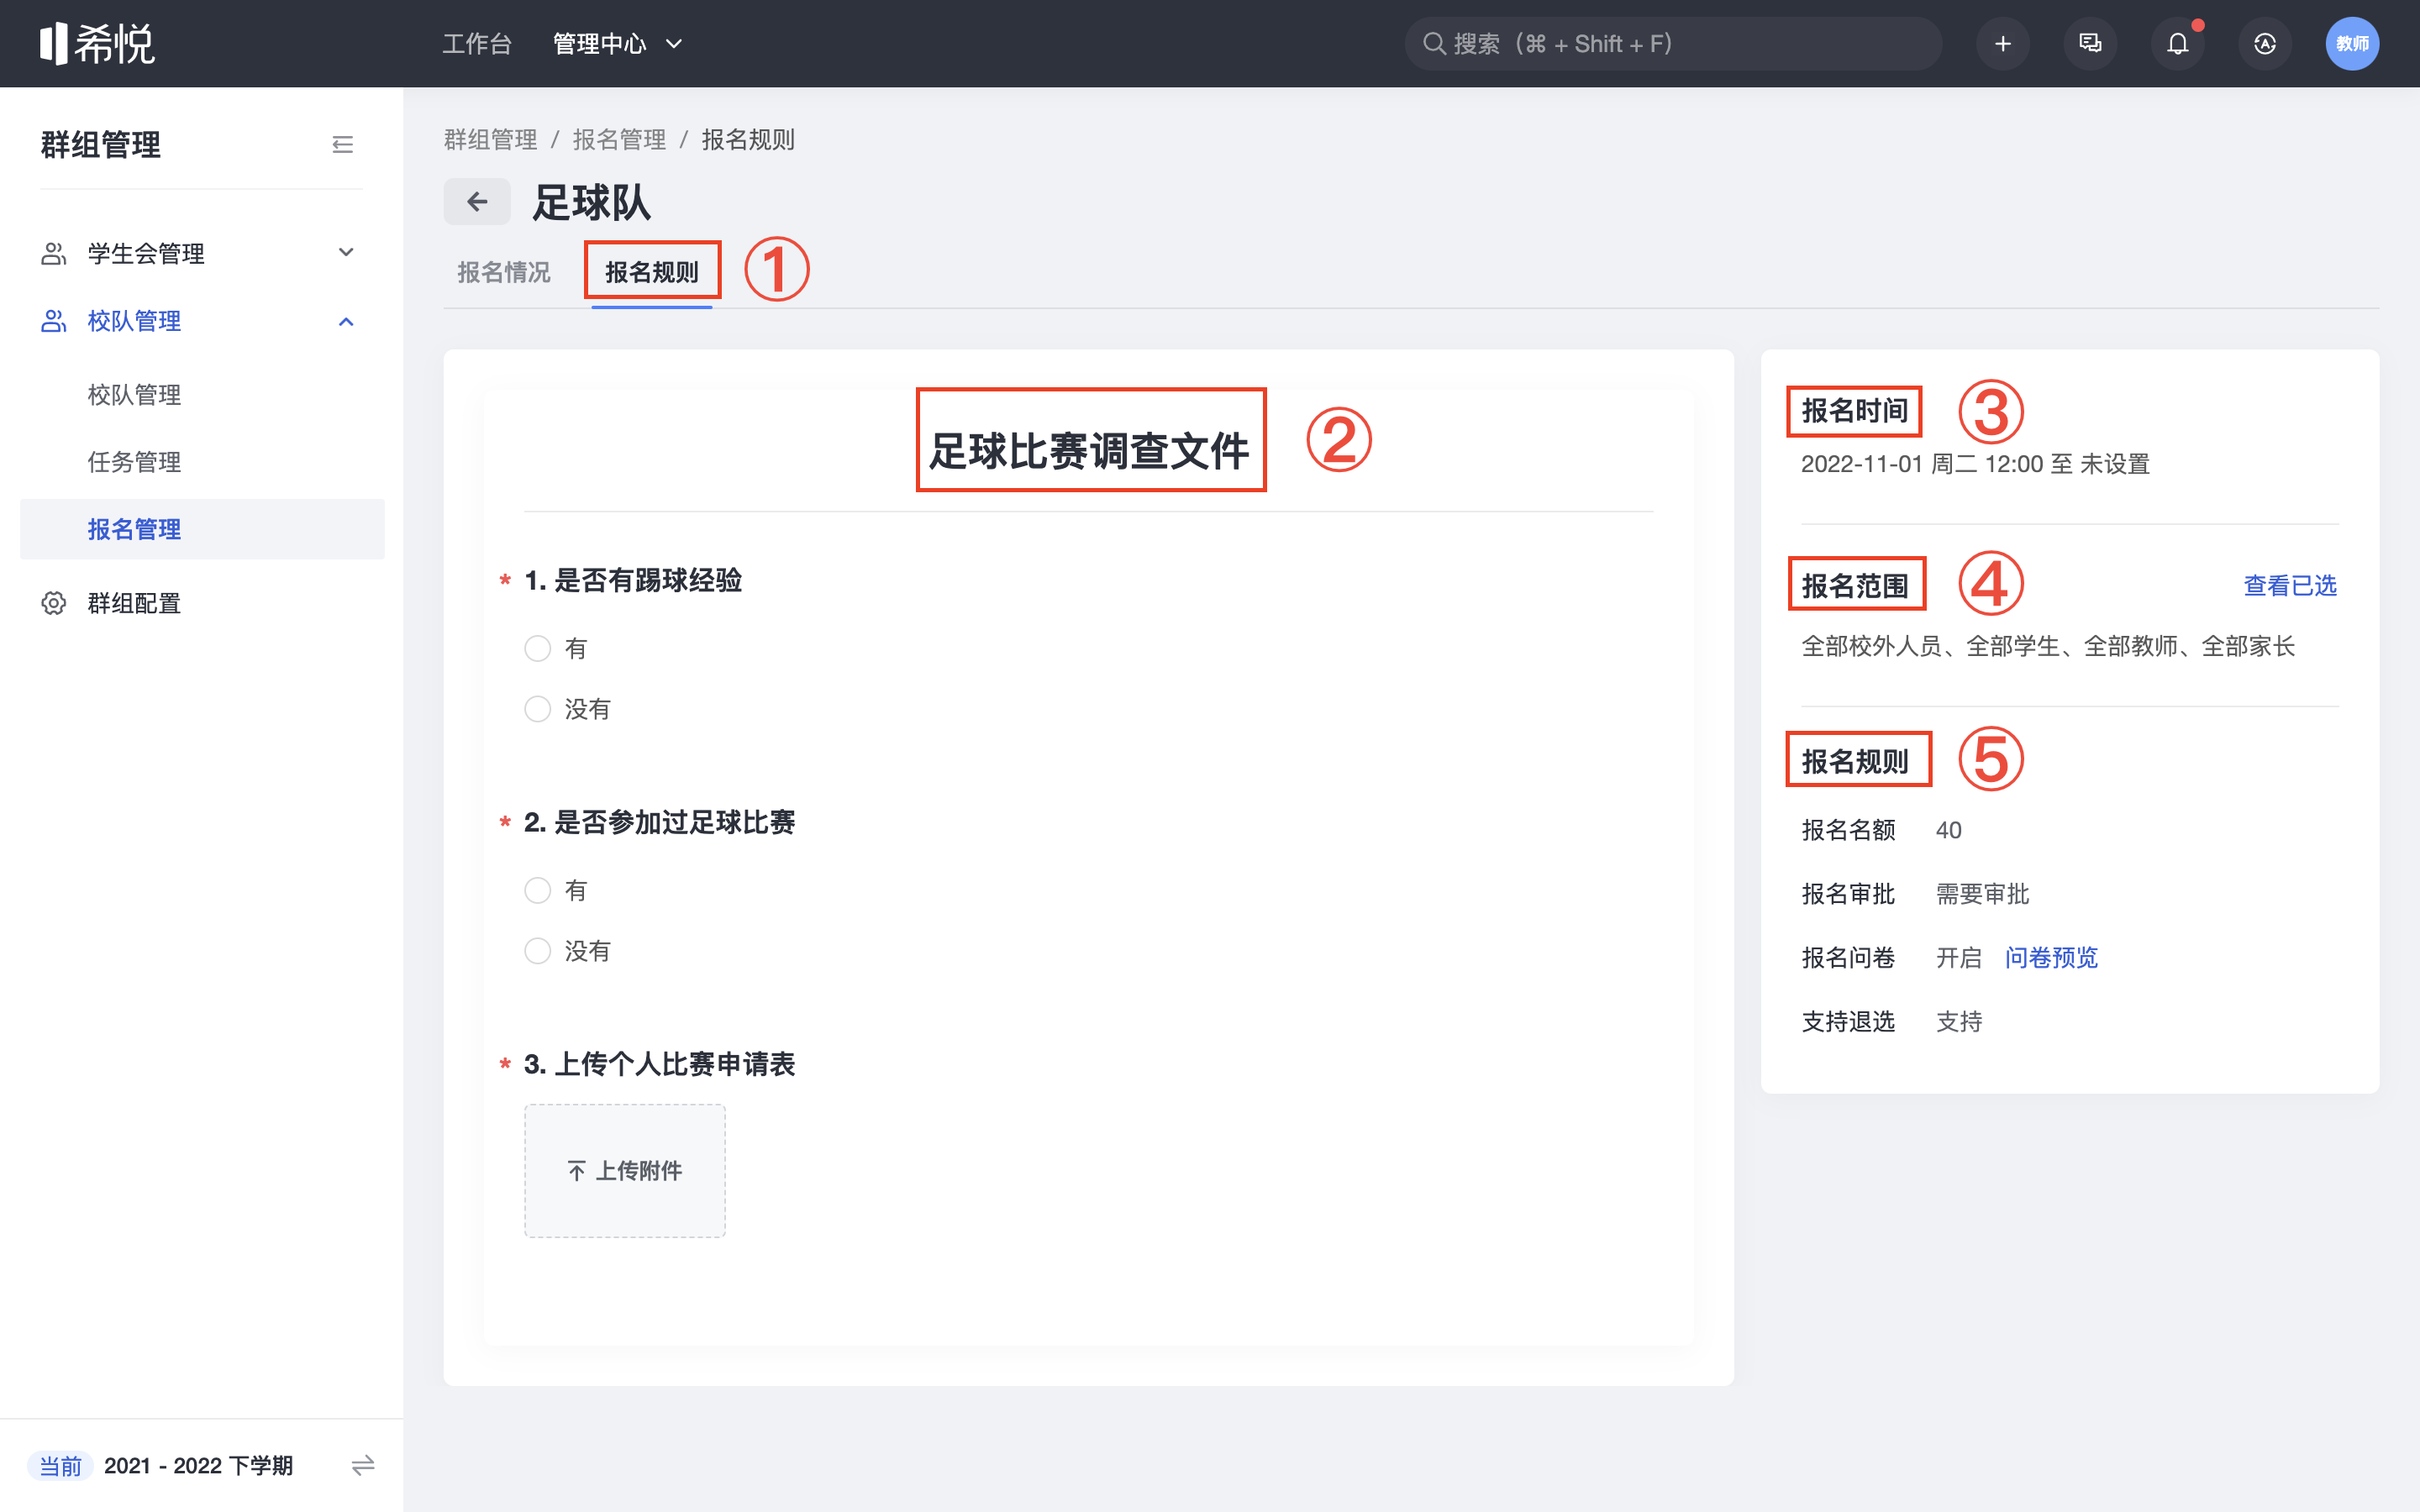Expand the 学生会管理 chevron
The image size is (2420, 1512).
(346, 252)
